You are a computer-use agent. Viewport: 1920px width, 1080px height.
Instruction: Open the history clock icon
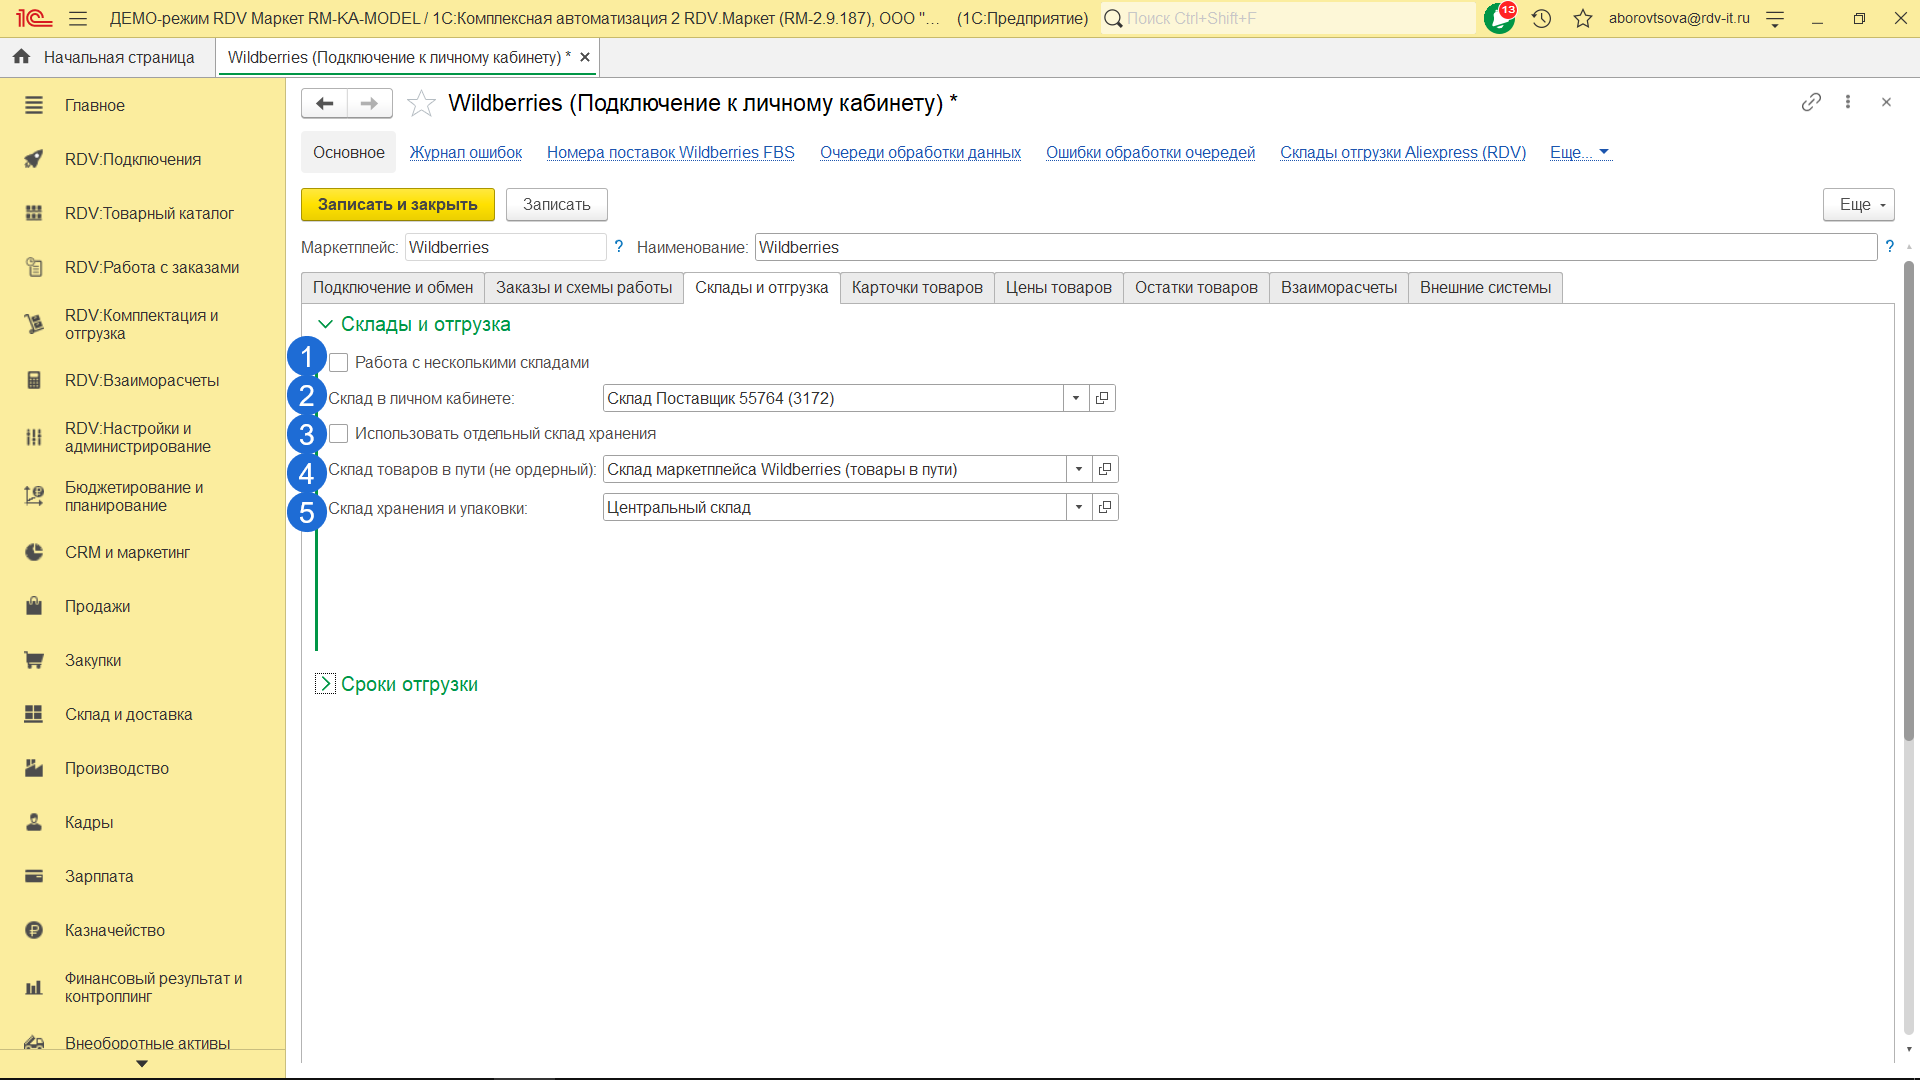(1541, 18)
